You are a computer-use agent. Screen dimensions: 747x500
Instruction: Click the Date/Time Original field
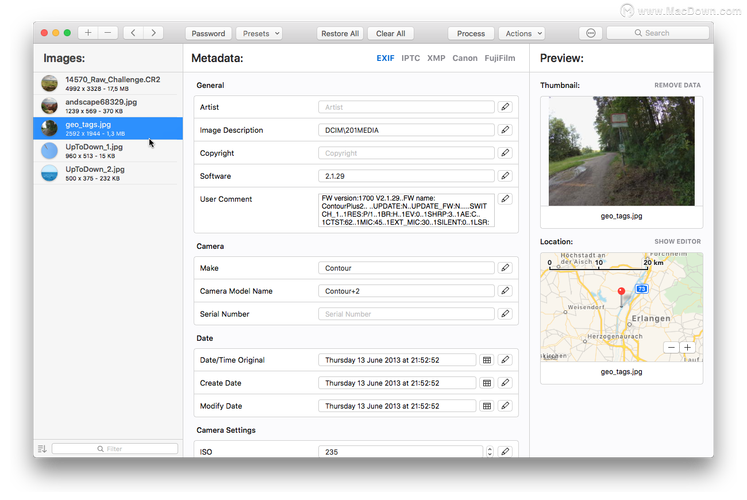tap(397, 360)
